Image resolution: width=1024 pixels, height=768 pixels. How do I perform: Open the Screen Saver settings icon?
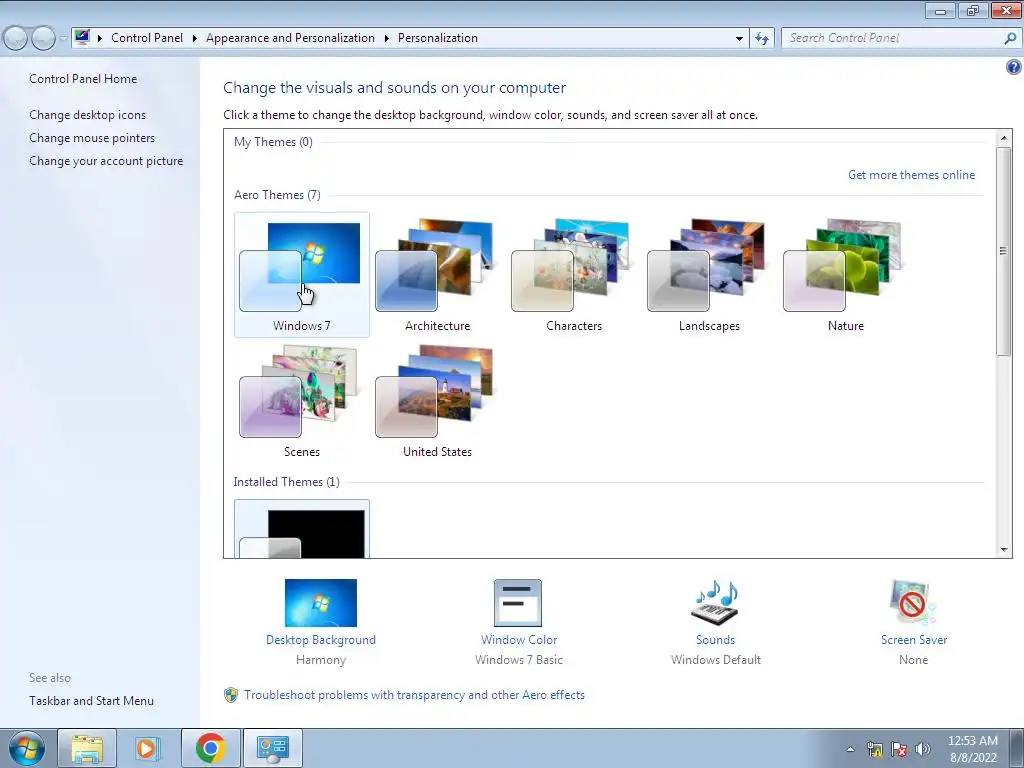pyautogui.click(x=913, y=603)
